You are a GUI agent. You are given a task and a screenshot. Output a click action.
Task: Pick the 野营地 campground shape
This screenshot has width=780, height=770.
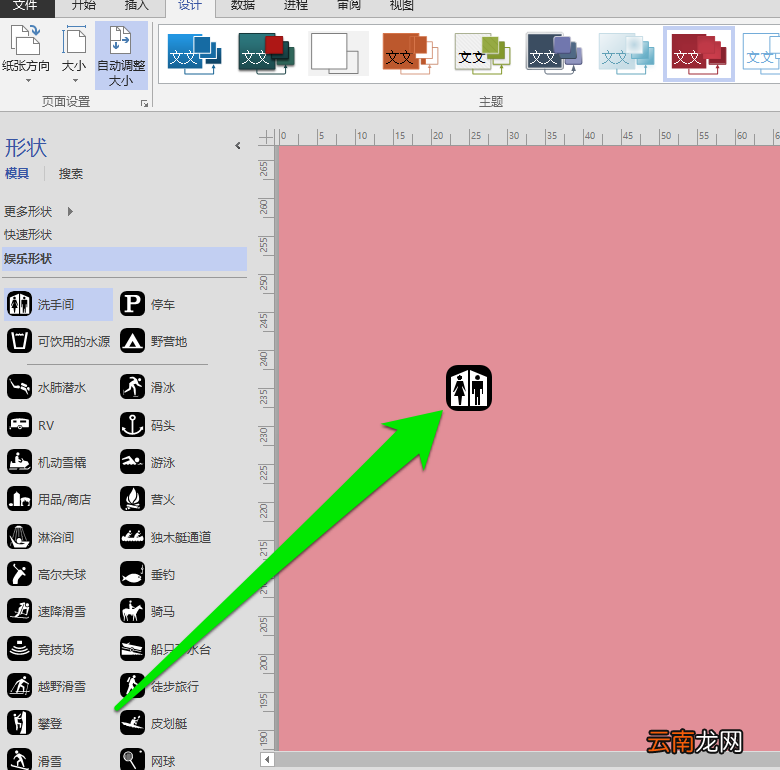tap(154, 341)
